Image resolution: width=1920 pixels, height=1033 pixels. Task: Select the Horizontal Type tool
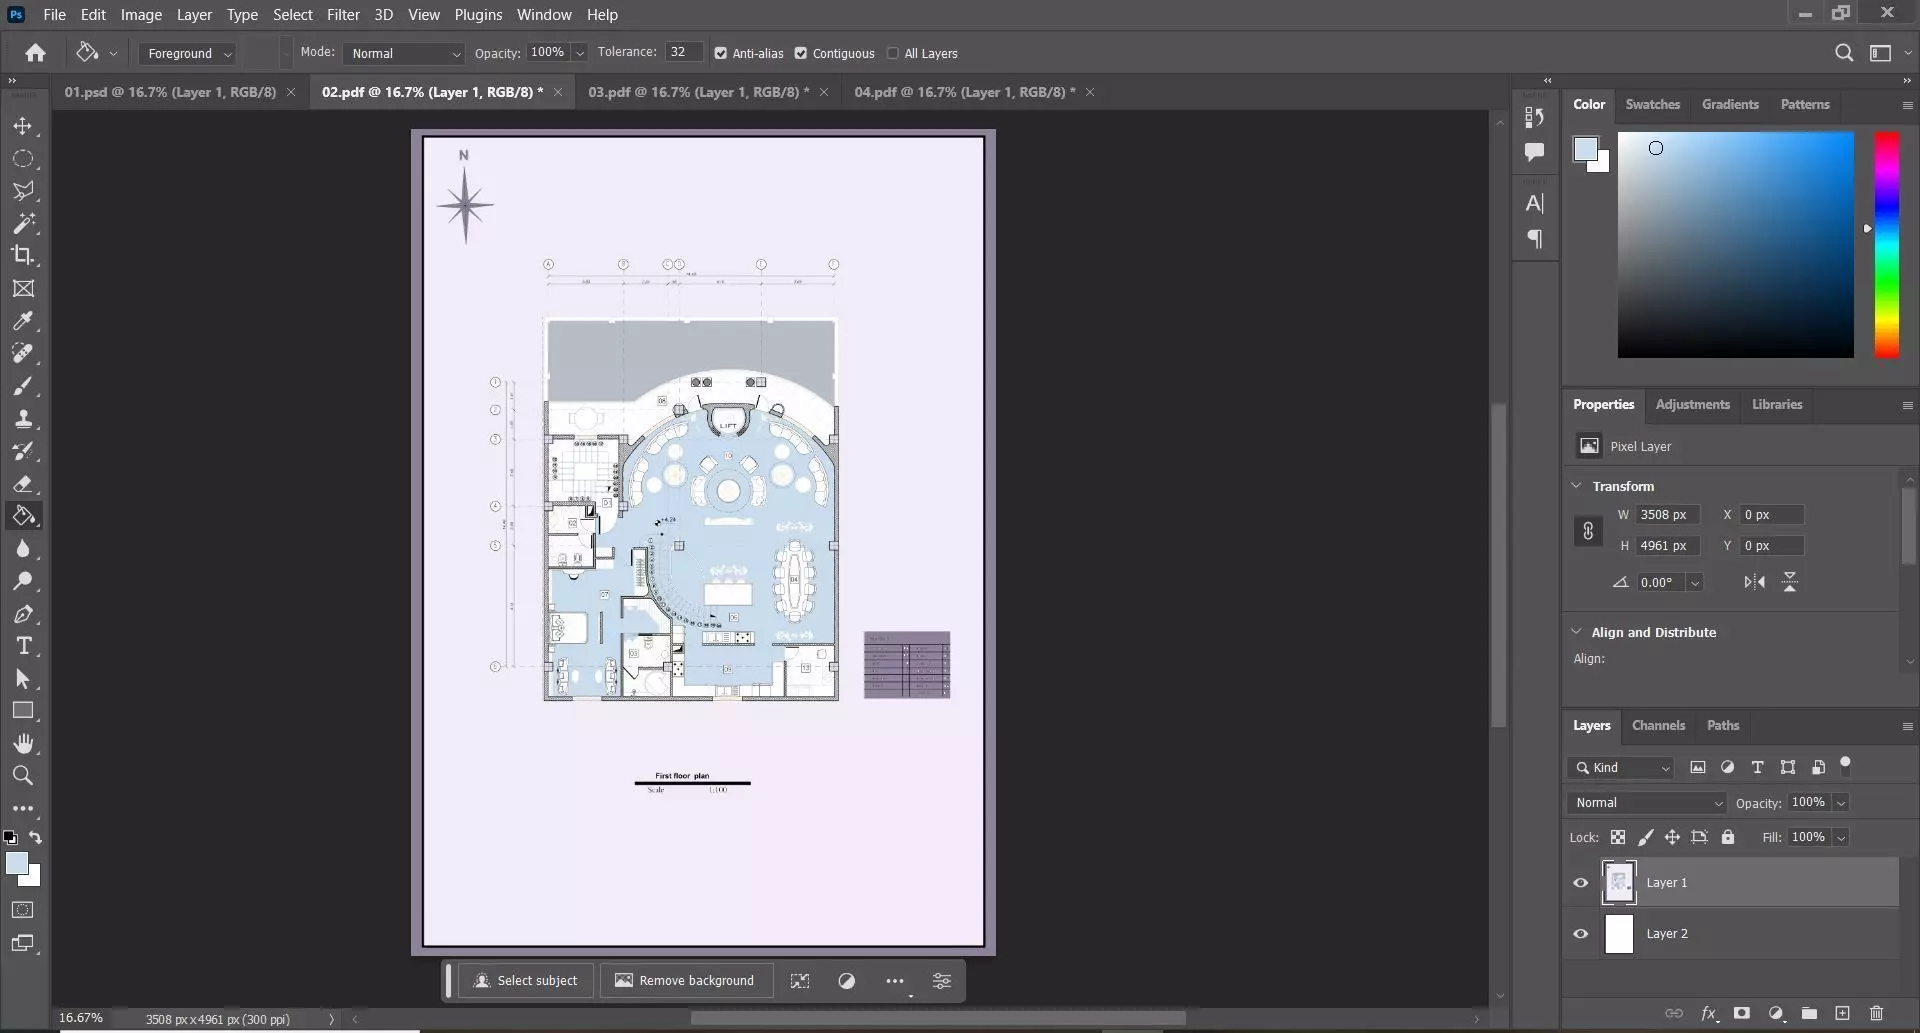coord(23,646)
